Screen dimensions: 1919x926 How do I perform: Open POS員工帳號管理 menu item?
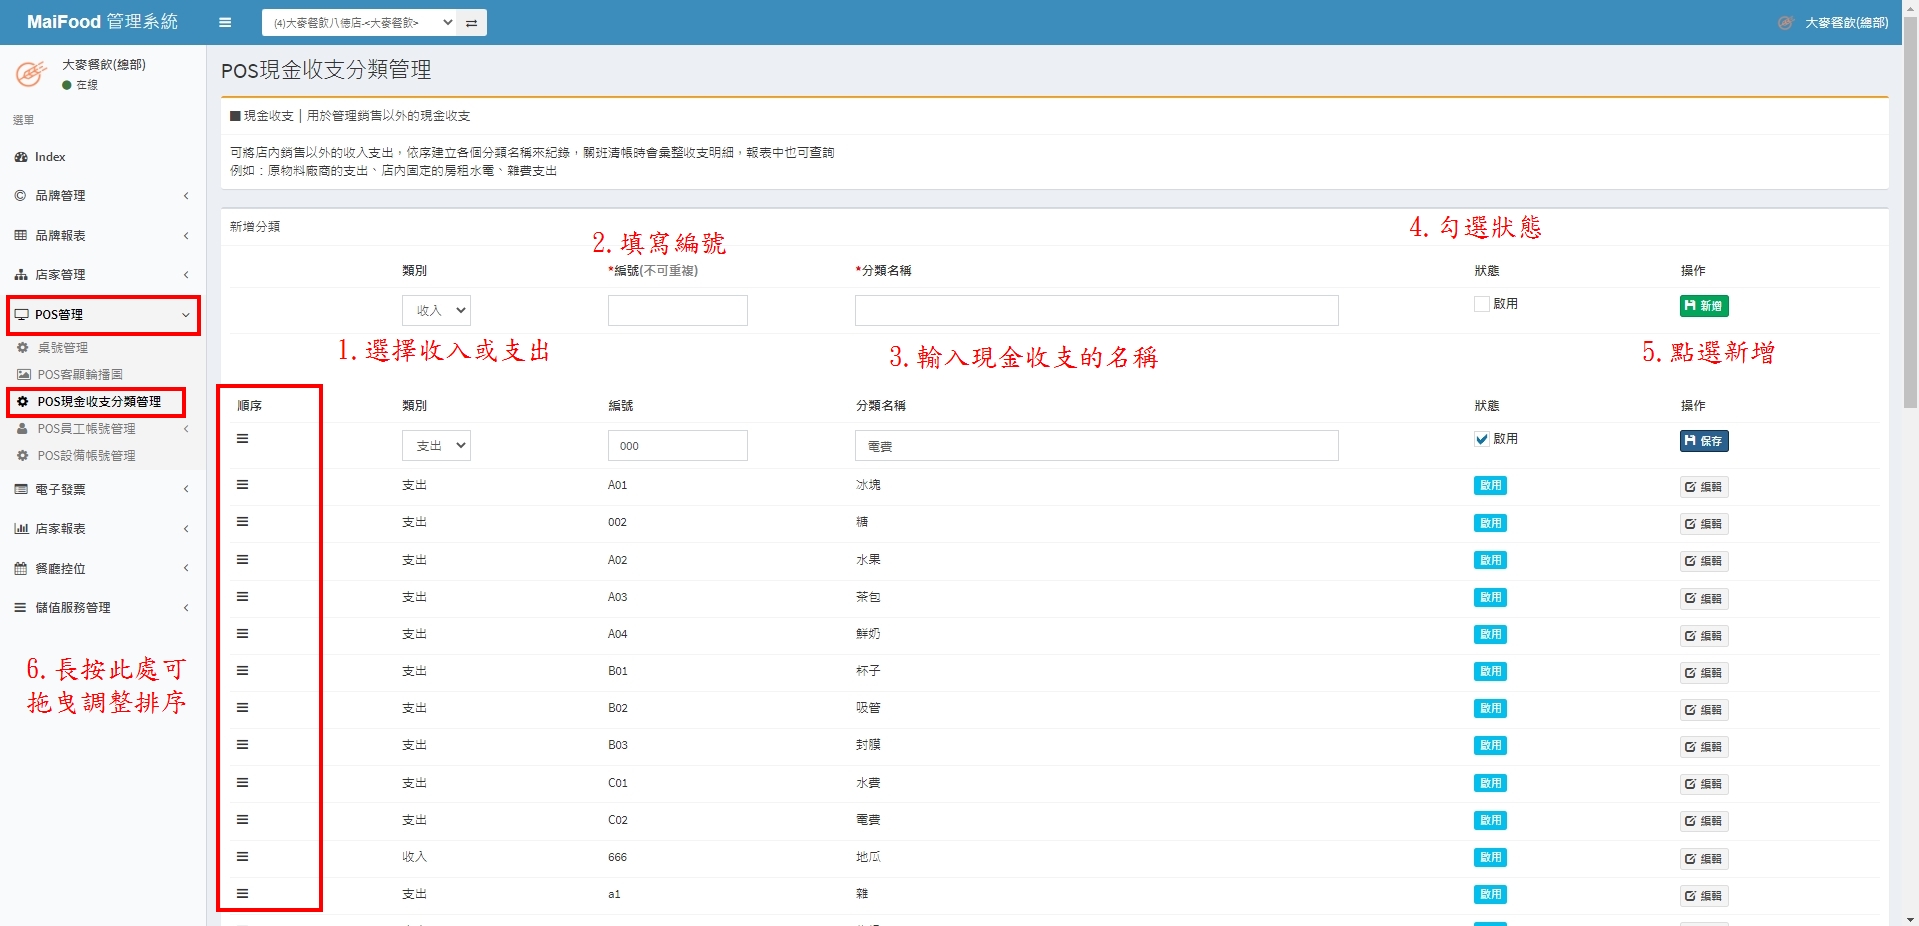87,429
